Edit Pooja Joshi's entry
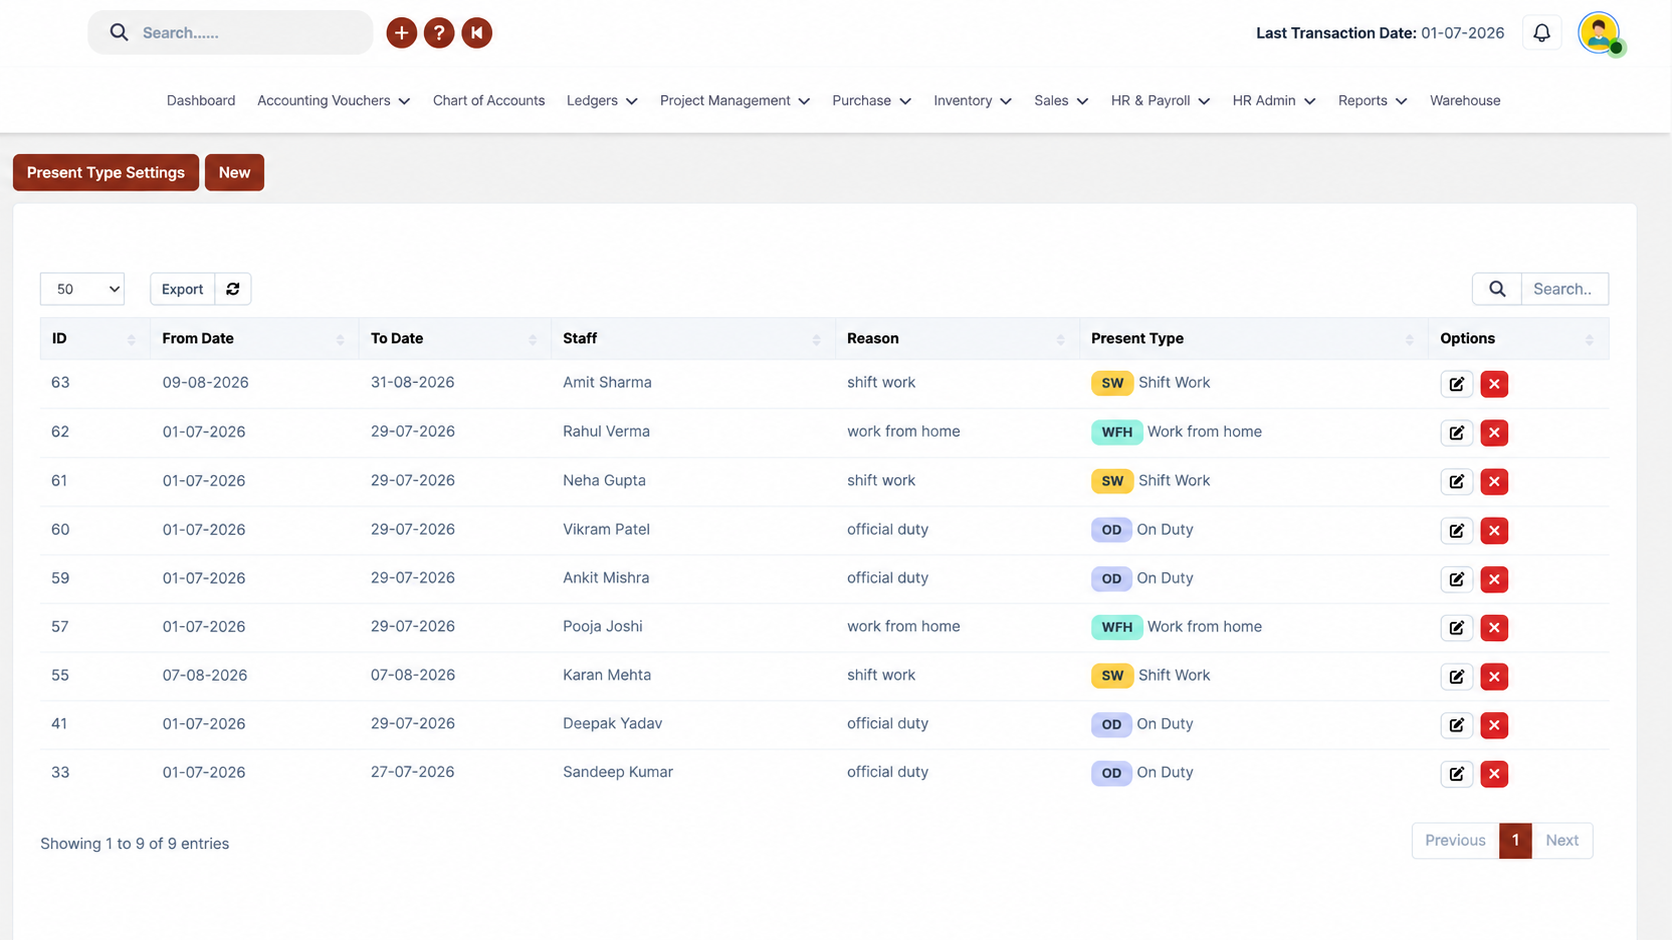The width and height of the screenshot is (1672, 940). [1456, 628]
